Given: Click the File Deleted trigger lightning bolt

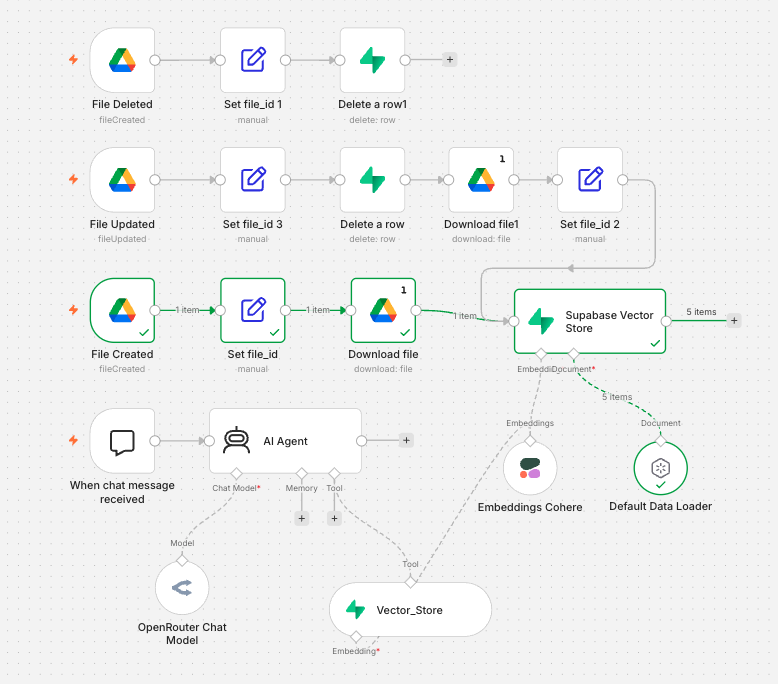Looking at the screenshot, I should 73,60.
